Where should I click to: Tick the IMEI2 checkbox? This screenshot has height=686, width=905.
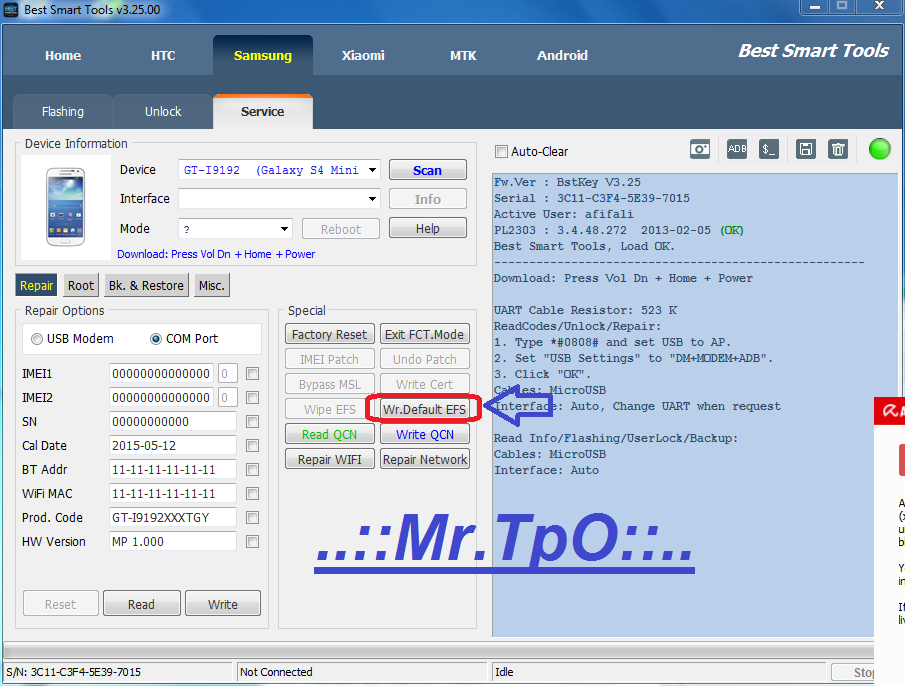coord(252,398)
